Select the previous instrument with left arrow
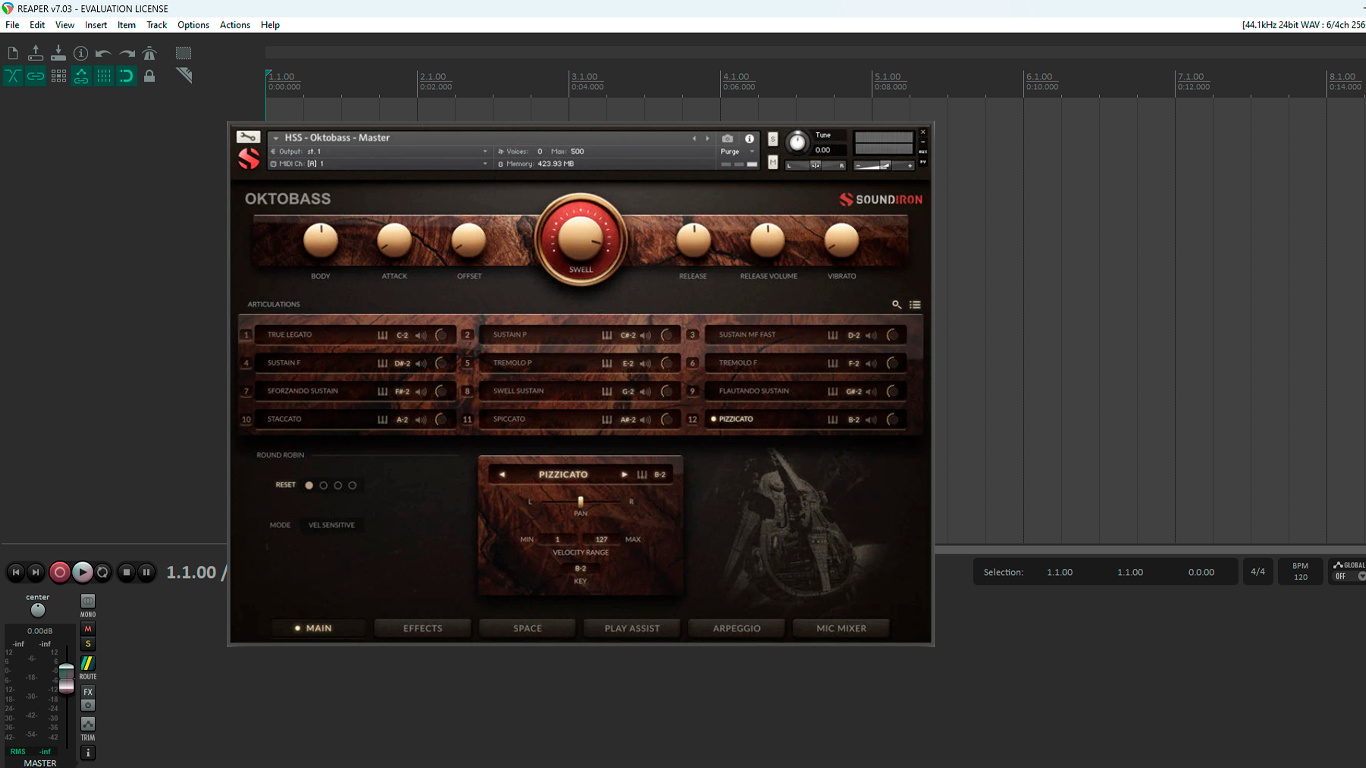 [694, 139]
